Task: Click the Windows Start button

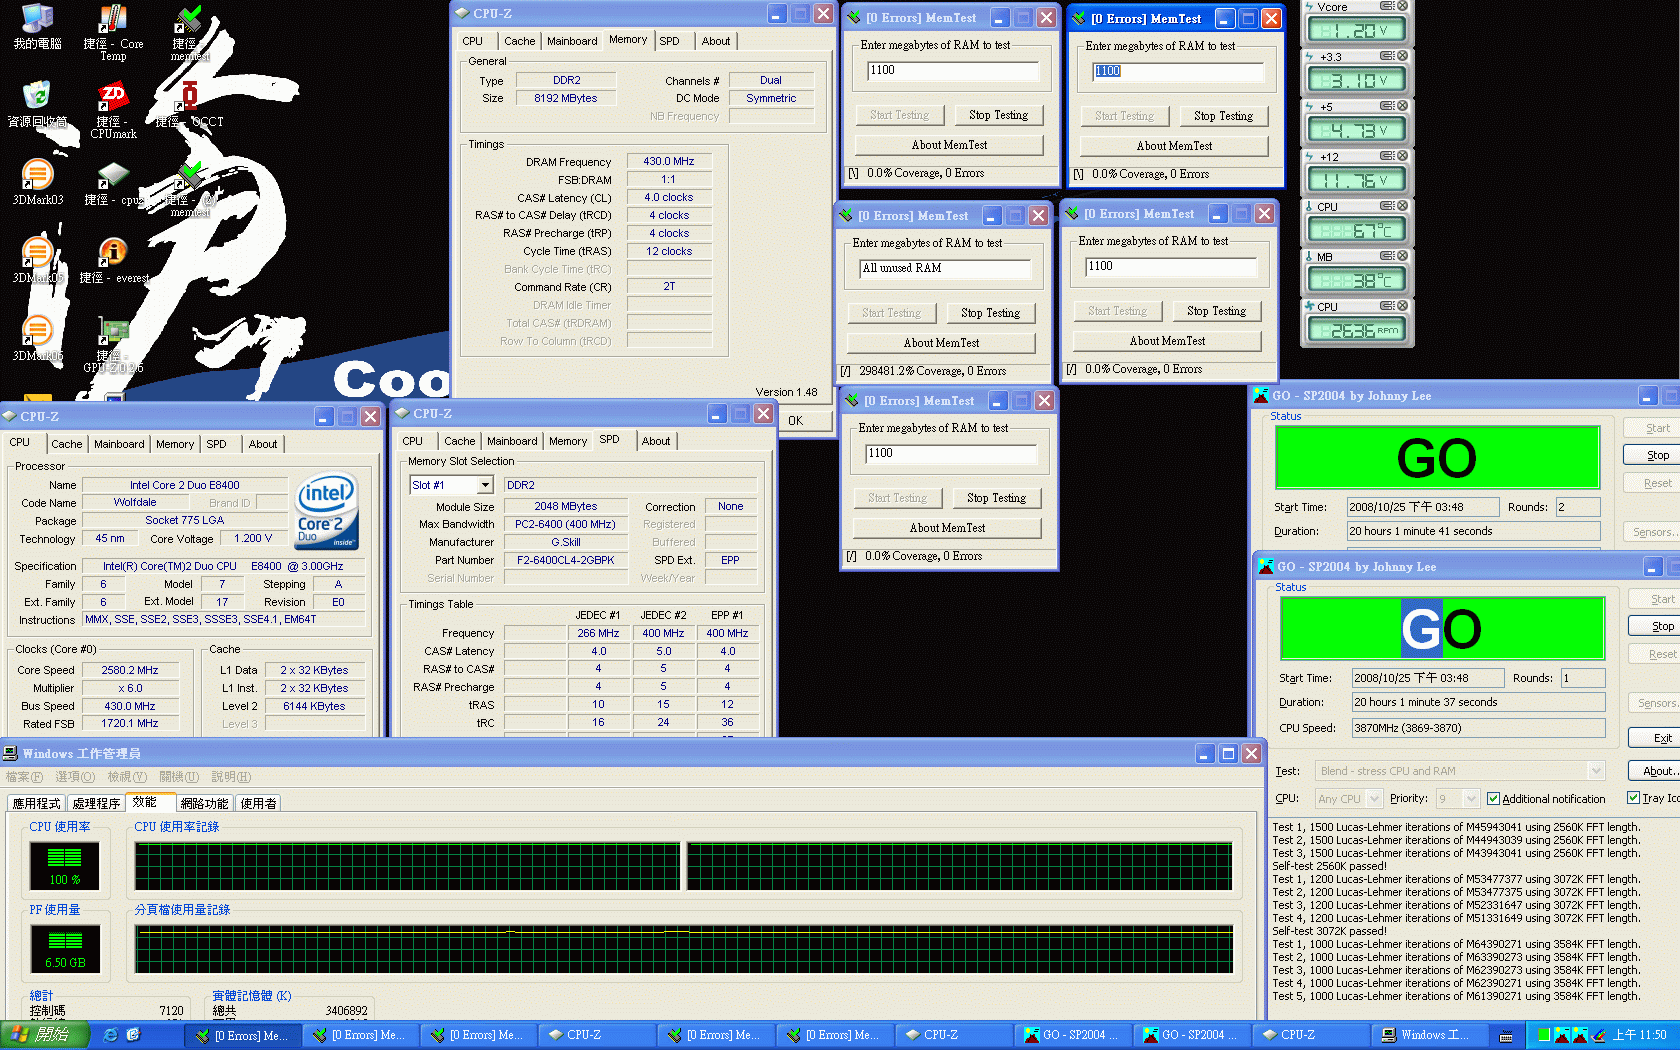Action: (45, 1035)
